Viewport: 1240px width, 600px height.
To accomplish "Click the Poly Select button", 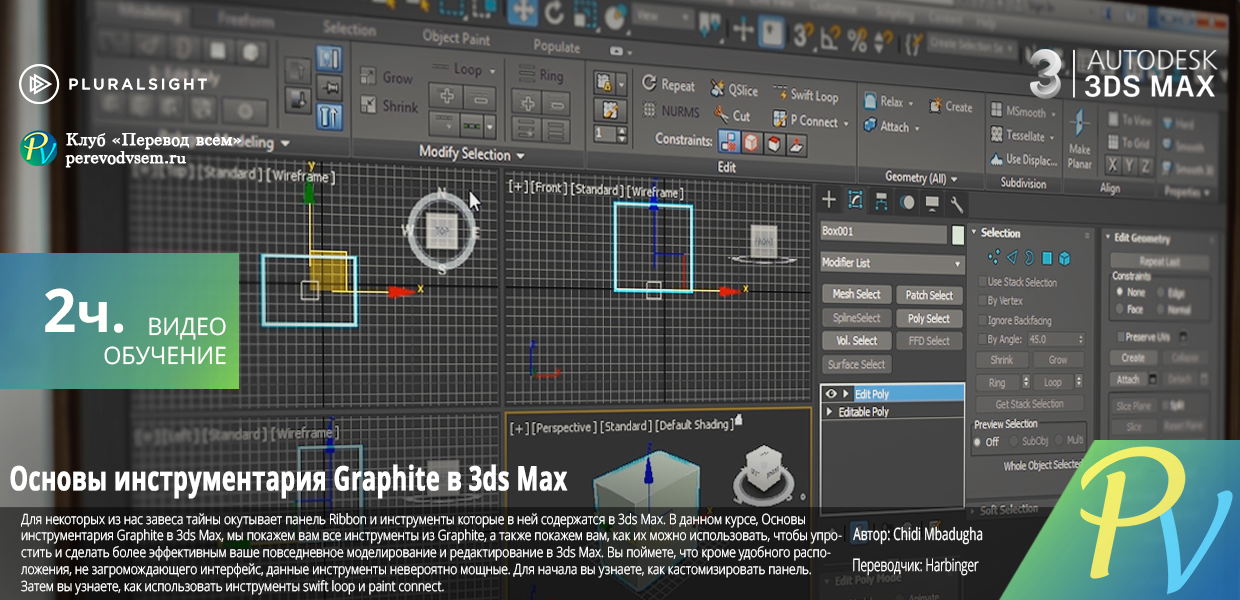I will click(929, 318).
